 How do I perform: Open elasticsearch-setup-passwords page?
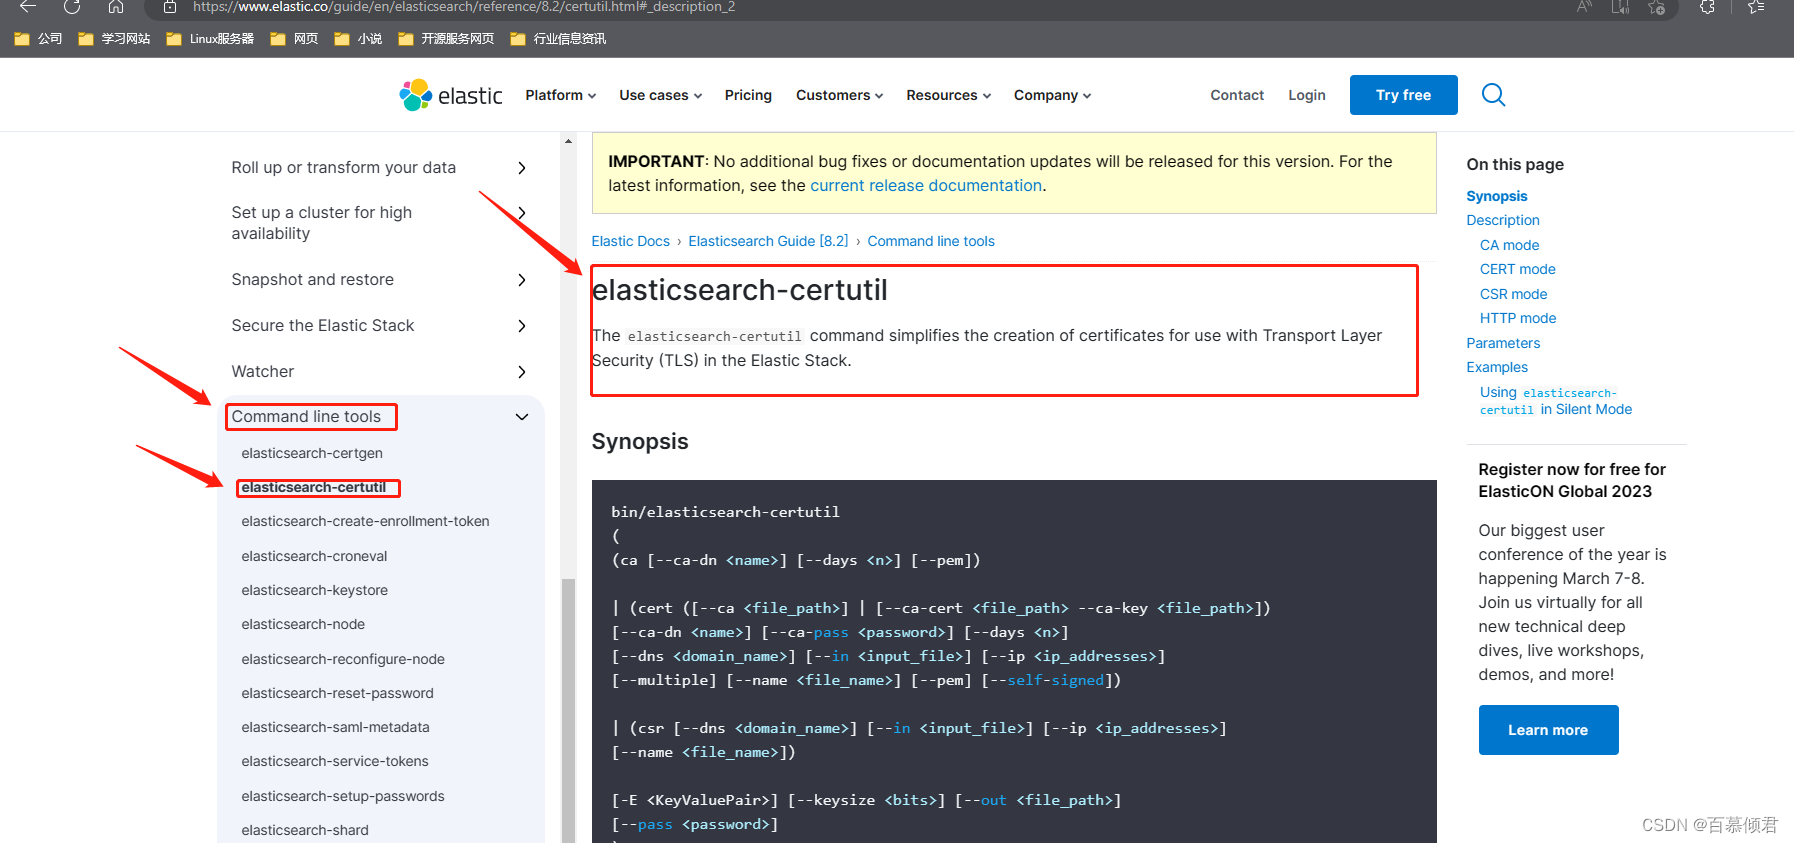343,796
